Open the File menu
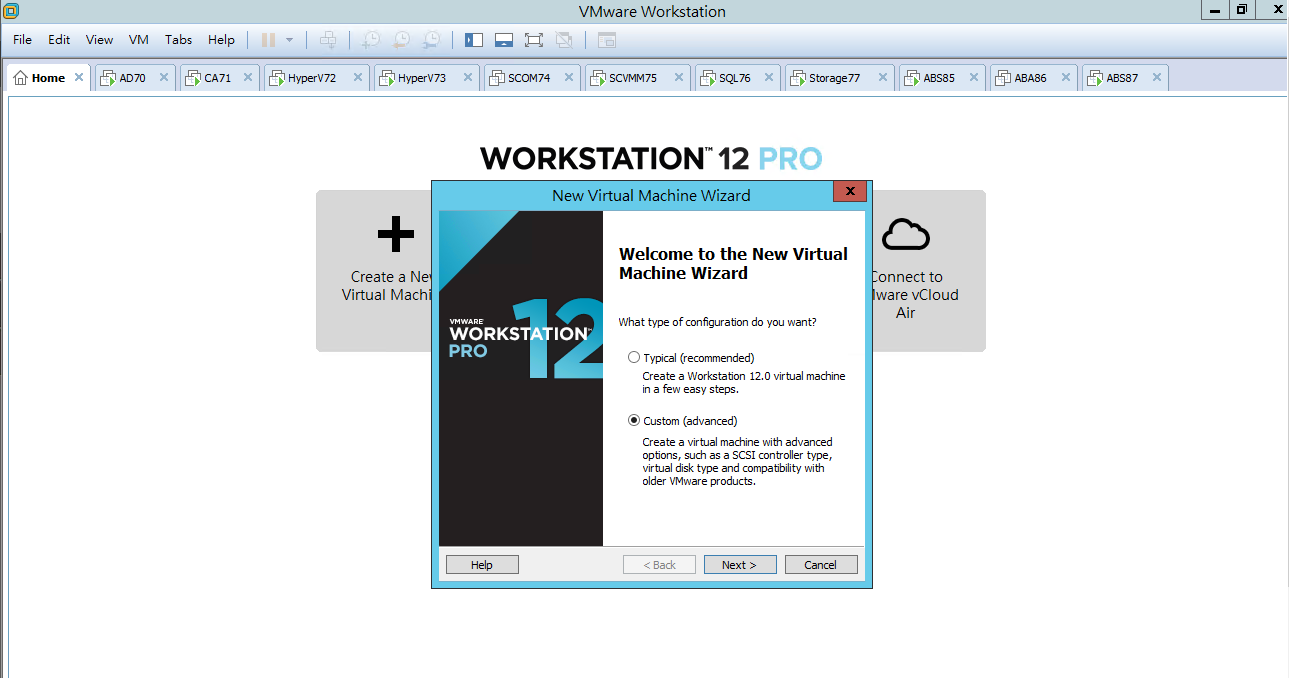 click(x=22, y=40)
